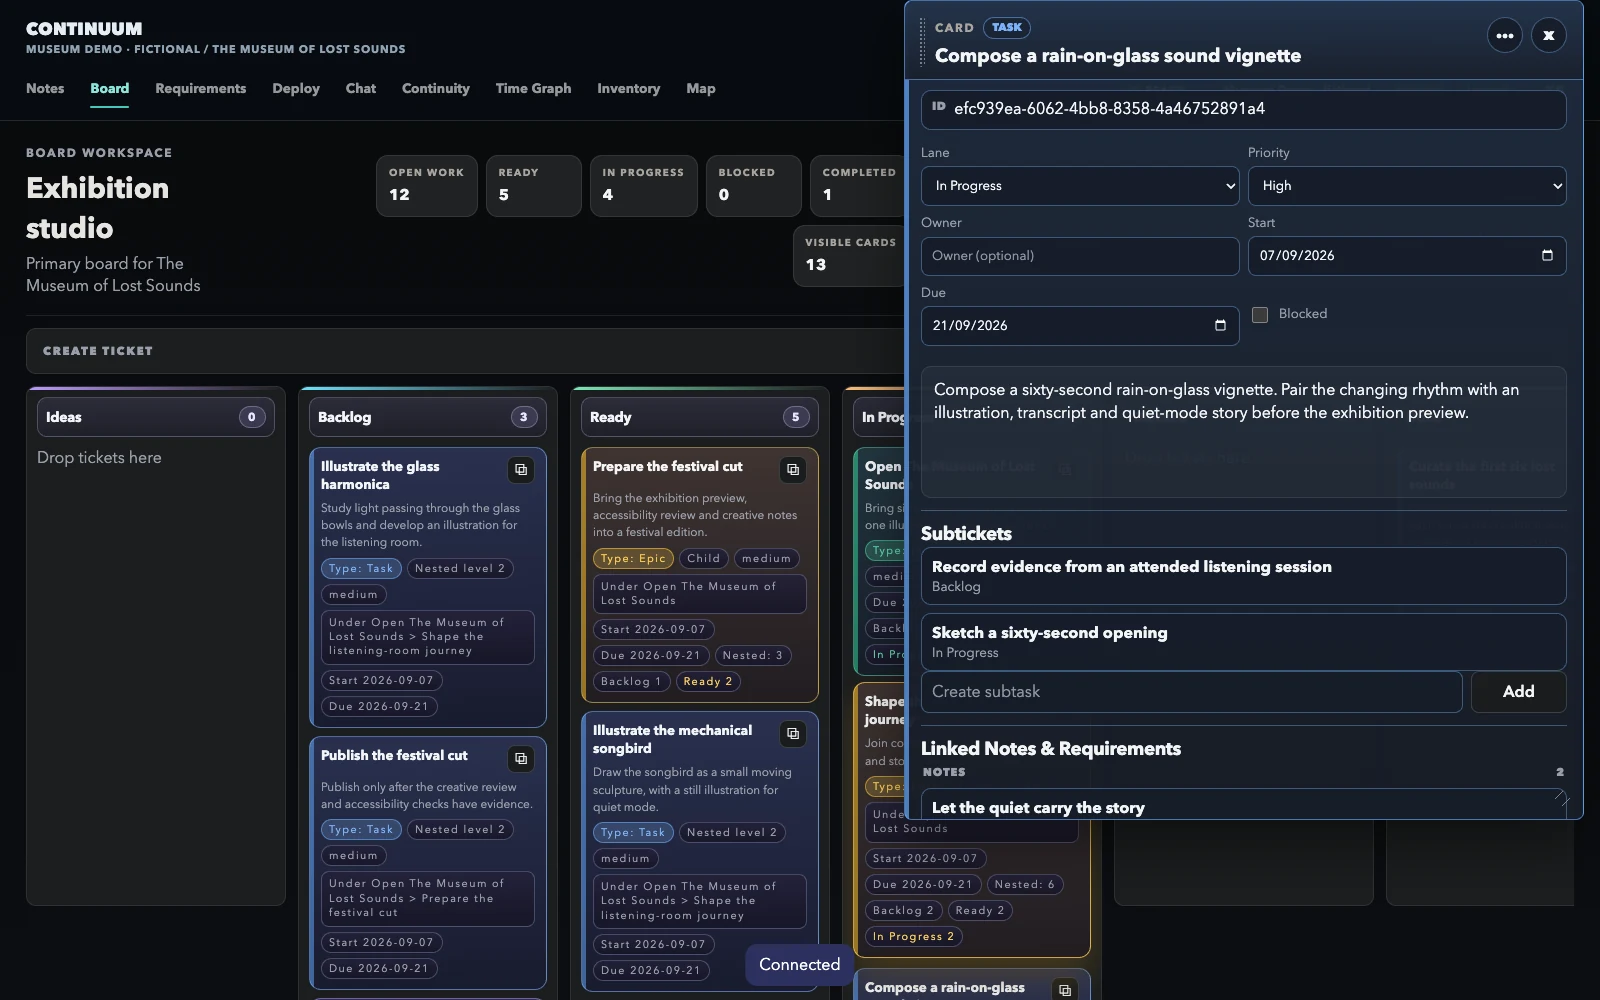The height and width of the screenshot is (1000, 1600).
Task: Open the Start date calendar picker icon
Action: pyautogui.click(x=1547, y=255)
